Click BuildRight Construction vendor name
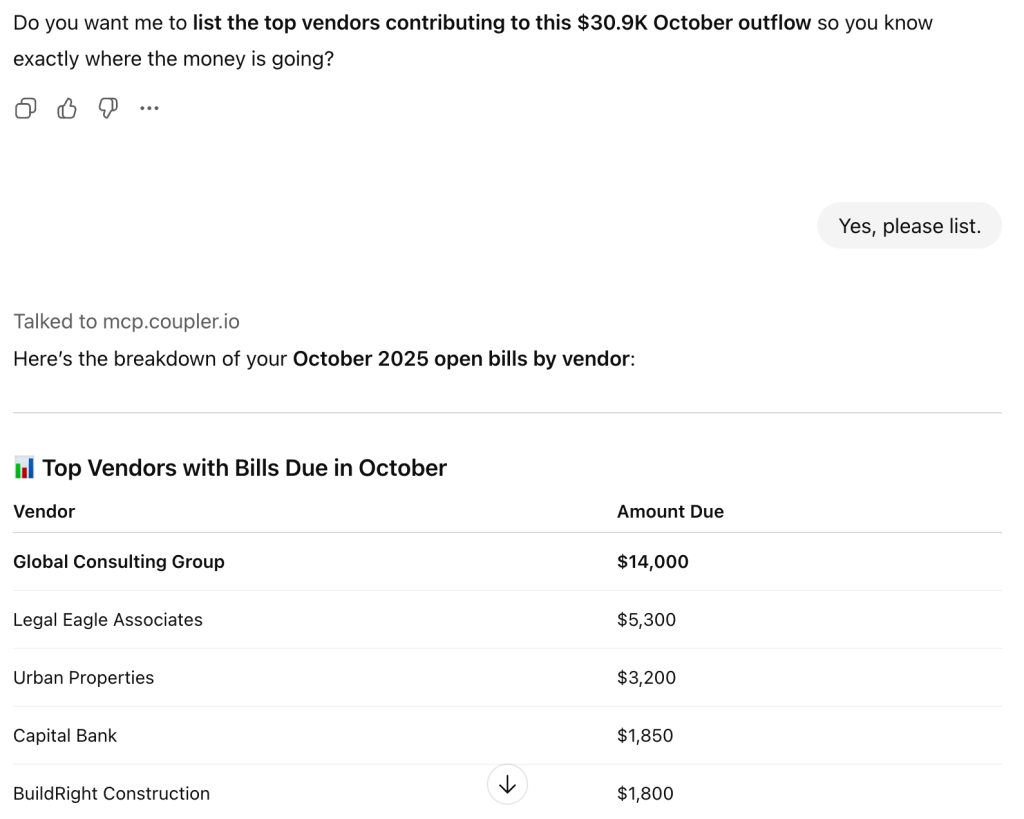The image size is (1024, 819). click(x=112, y=794)
